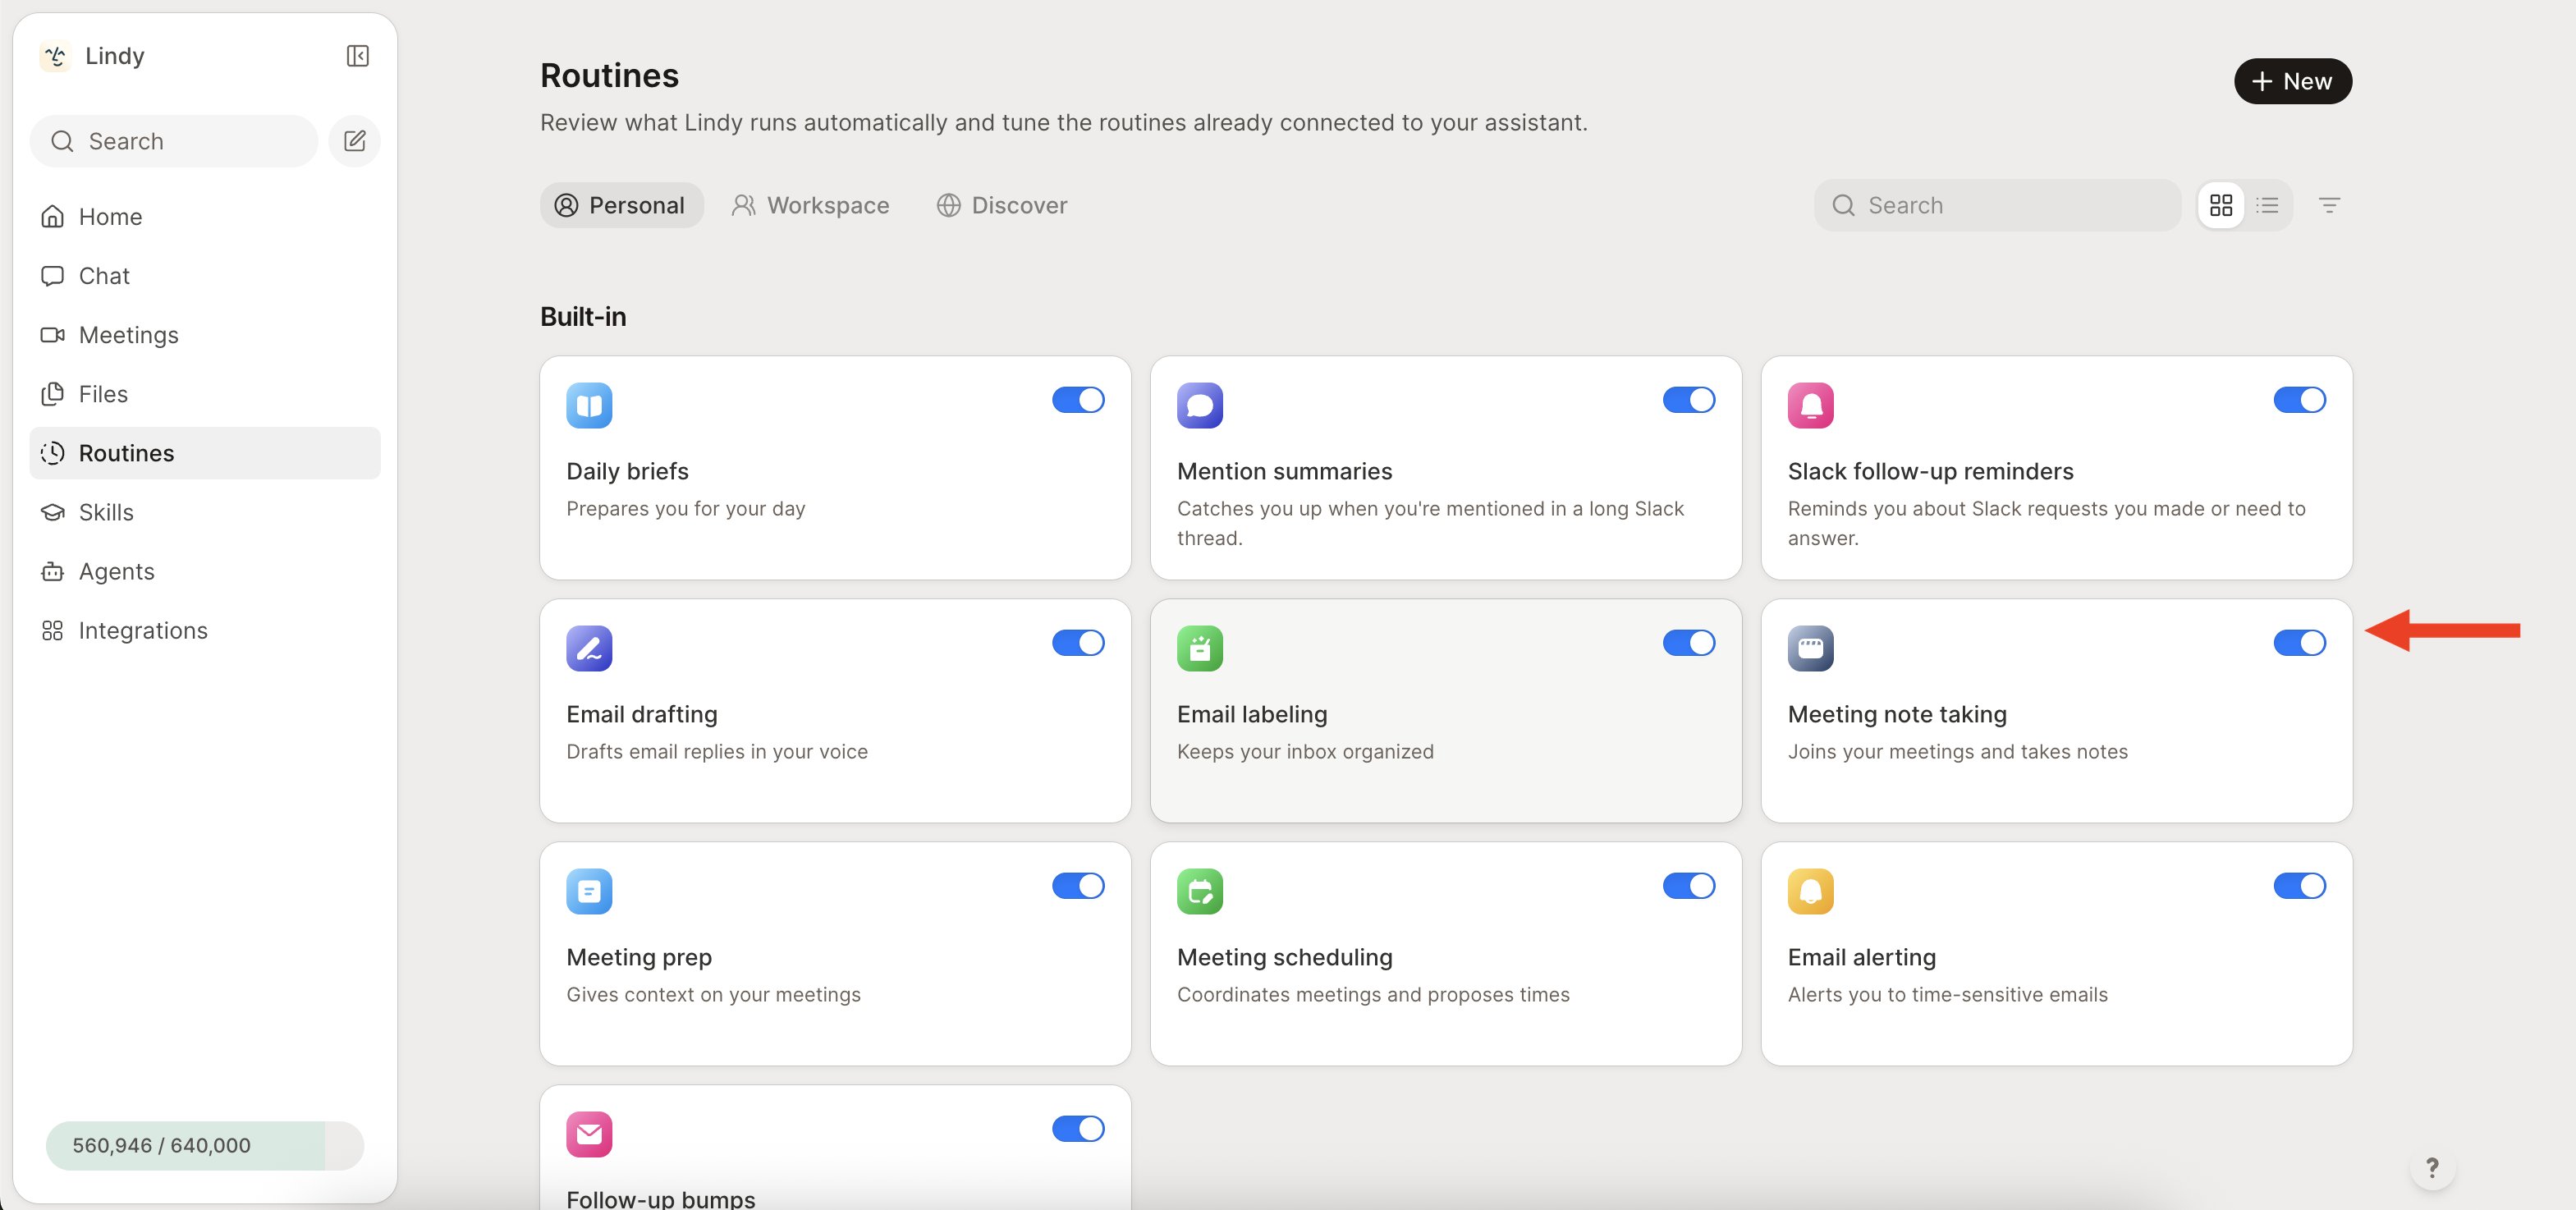Switch to grid view layout
The image size is (2576, 1210).
pos(2221,205)
